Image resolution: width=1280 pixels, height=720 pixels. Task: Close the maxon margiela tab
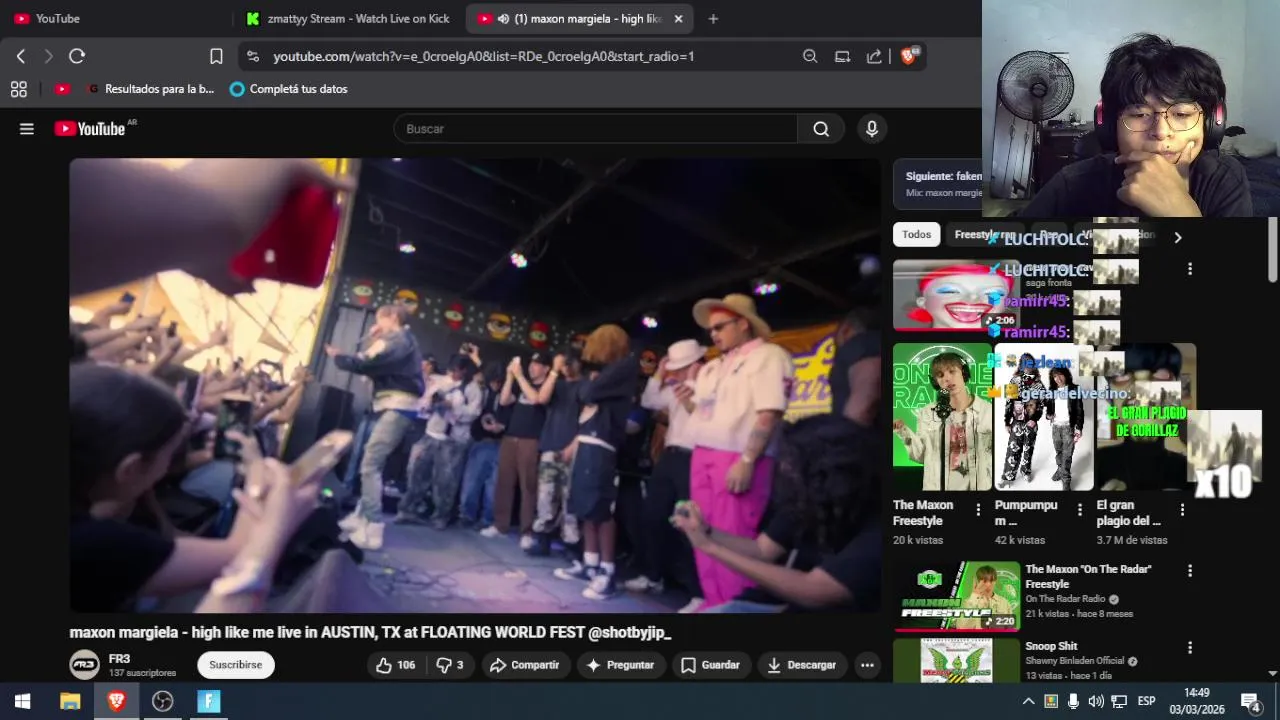(x=679, y=18)
